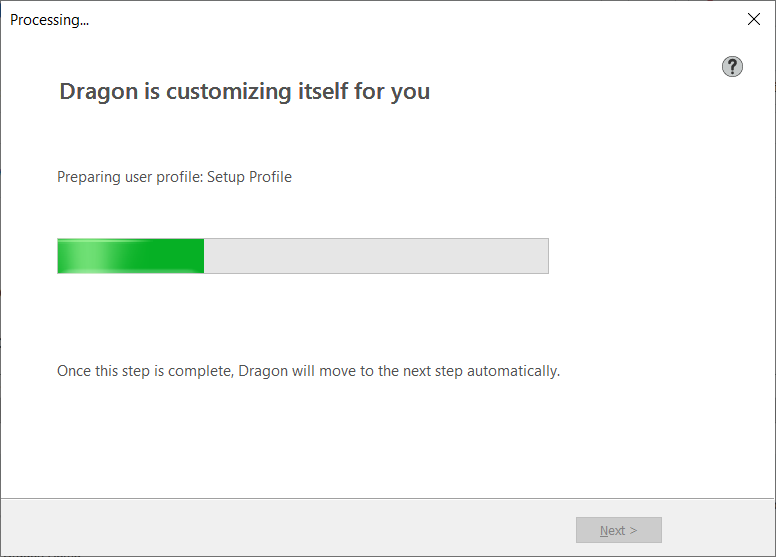Open help via the question mark icon

[732, 66]
